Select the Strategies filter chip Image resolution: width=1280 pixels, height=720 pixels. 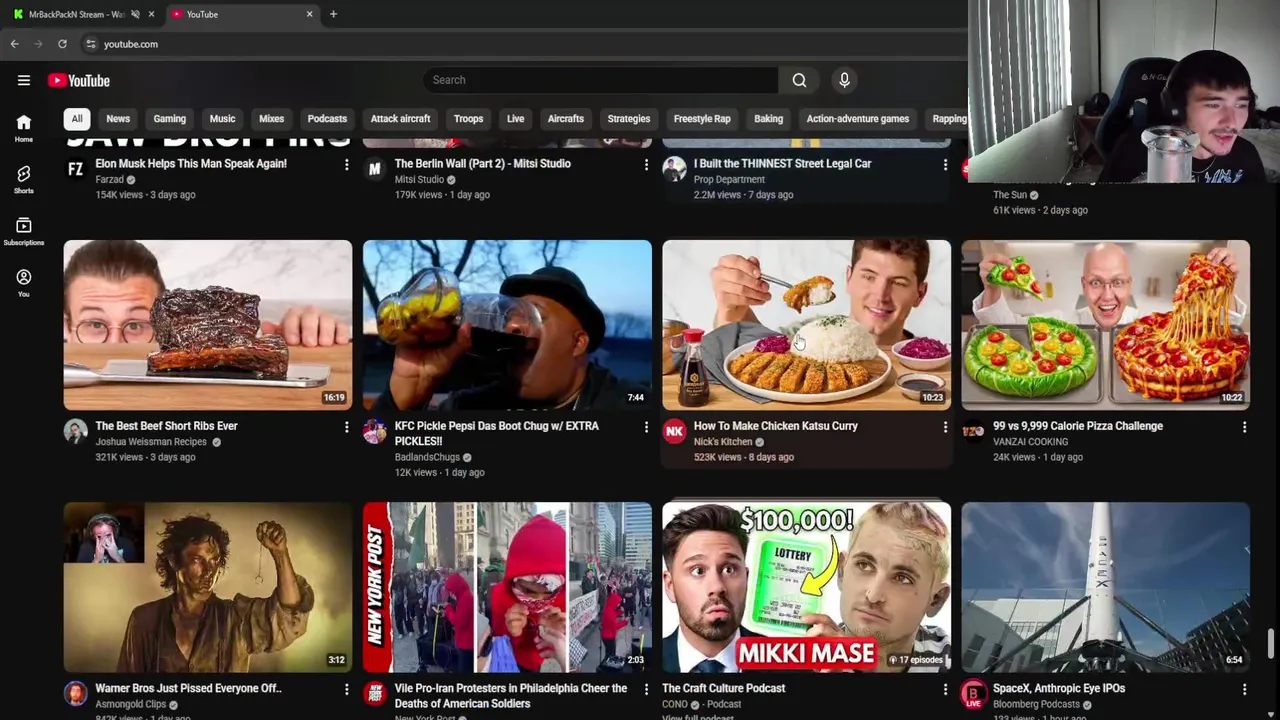coord(629,119)
